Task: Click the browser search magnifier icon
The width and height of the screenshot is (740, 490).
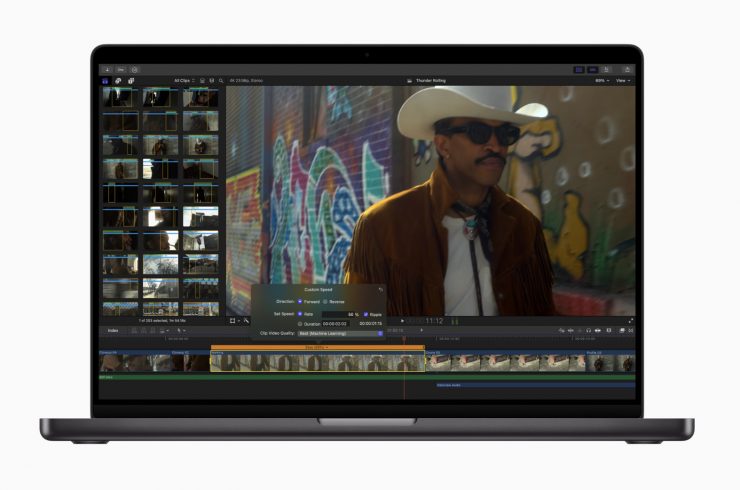Action: (221, 80)
